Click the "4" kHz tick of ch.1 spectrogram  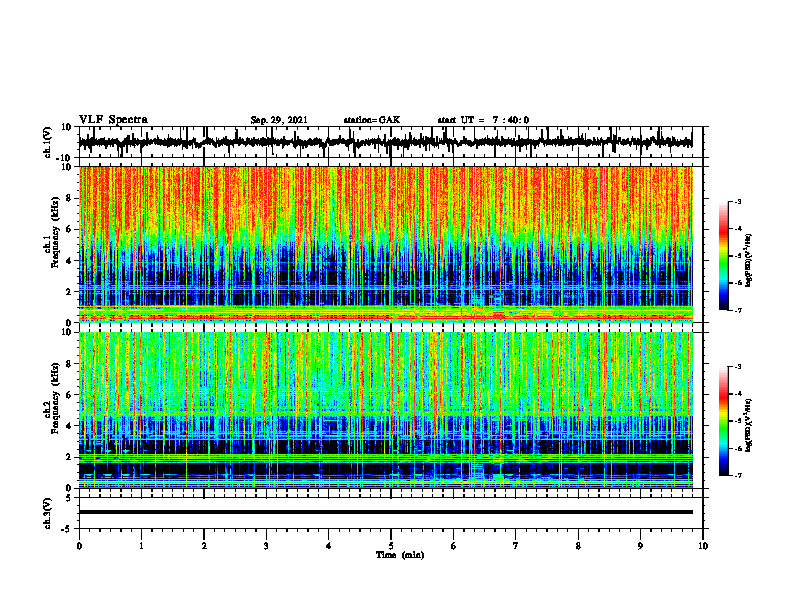69,261
